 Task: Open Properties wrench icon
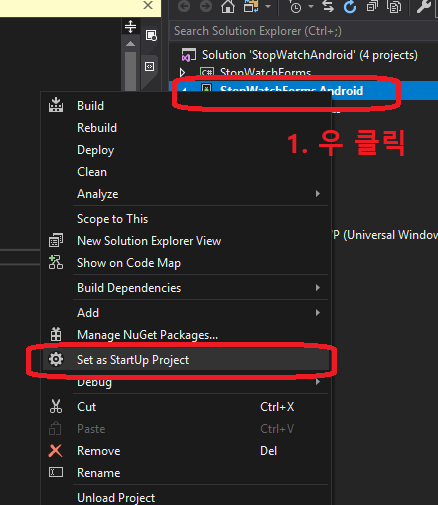click(423, 7)
